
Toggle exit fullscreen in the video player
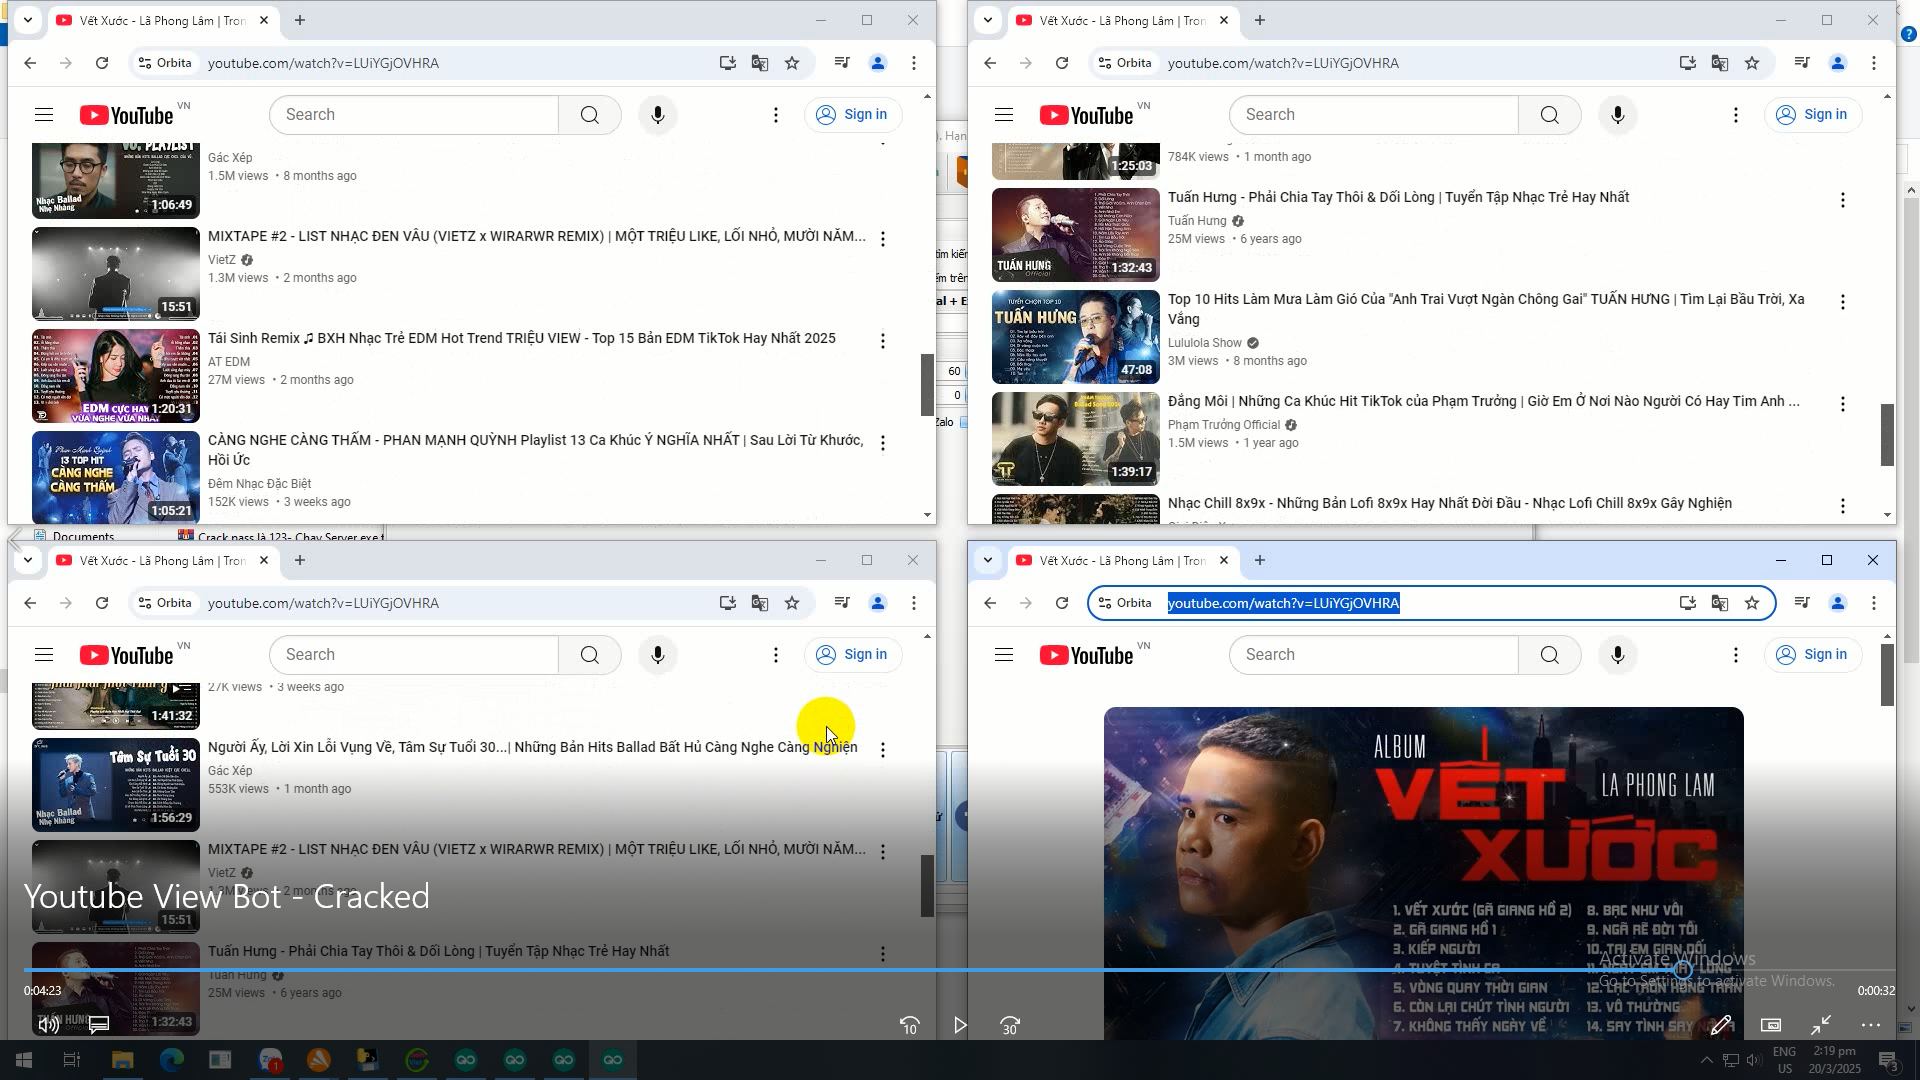(1820, 1025)
